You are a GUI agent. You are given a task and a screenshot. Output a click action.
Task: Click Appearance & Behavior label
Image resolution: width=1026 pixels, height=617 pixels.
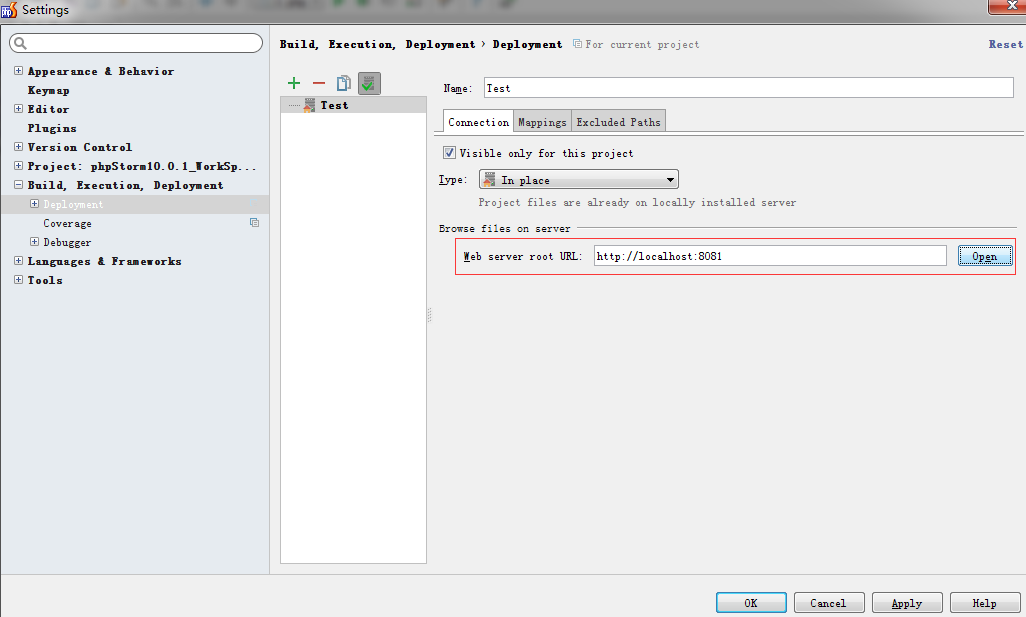point(101,71)
